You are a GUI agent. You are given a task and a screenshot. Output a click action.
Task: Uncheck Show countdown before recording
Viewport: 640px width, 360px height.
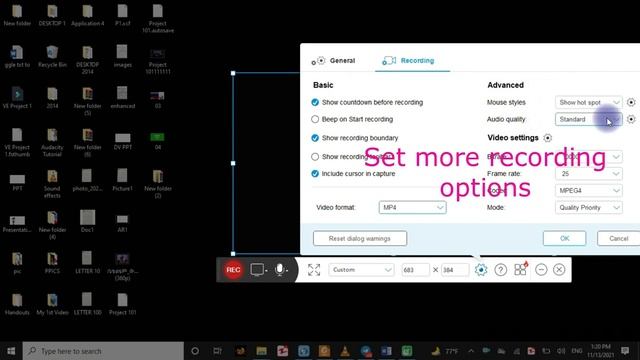315,102
